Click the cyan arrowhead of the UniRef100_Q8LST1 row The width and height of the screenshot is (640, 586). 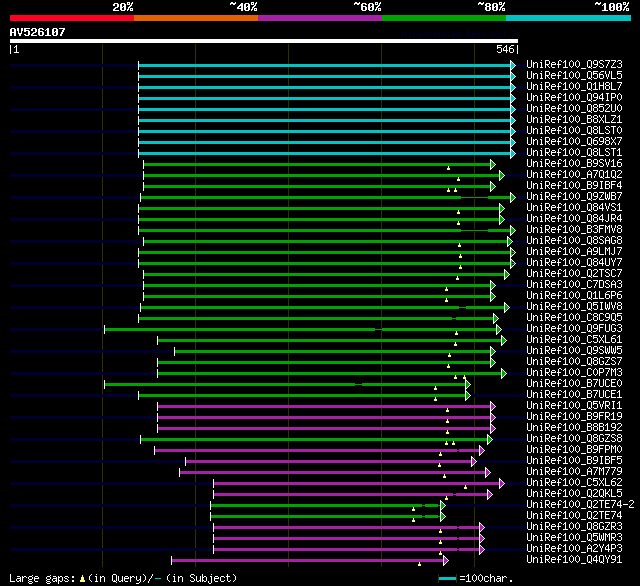point(513,153)
